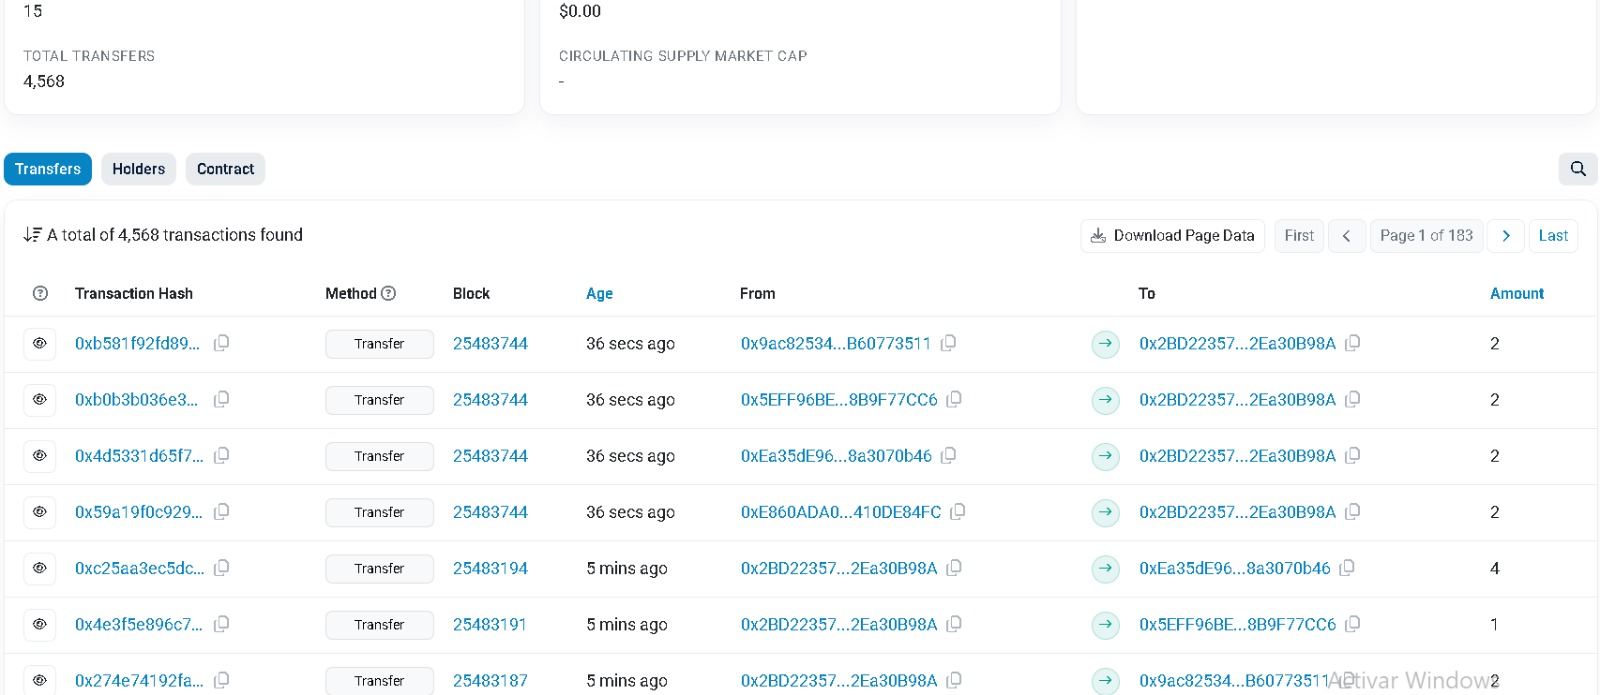Click the green arrow icon in first transfer row
The image size is (1600, 695).
1105,344
